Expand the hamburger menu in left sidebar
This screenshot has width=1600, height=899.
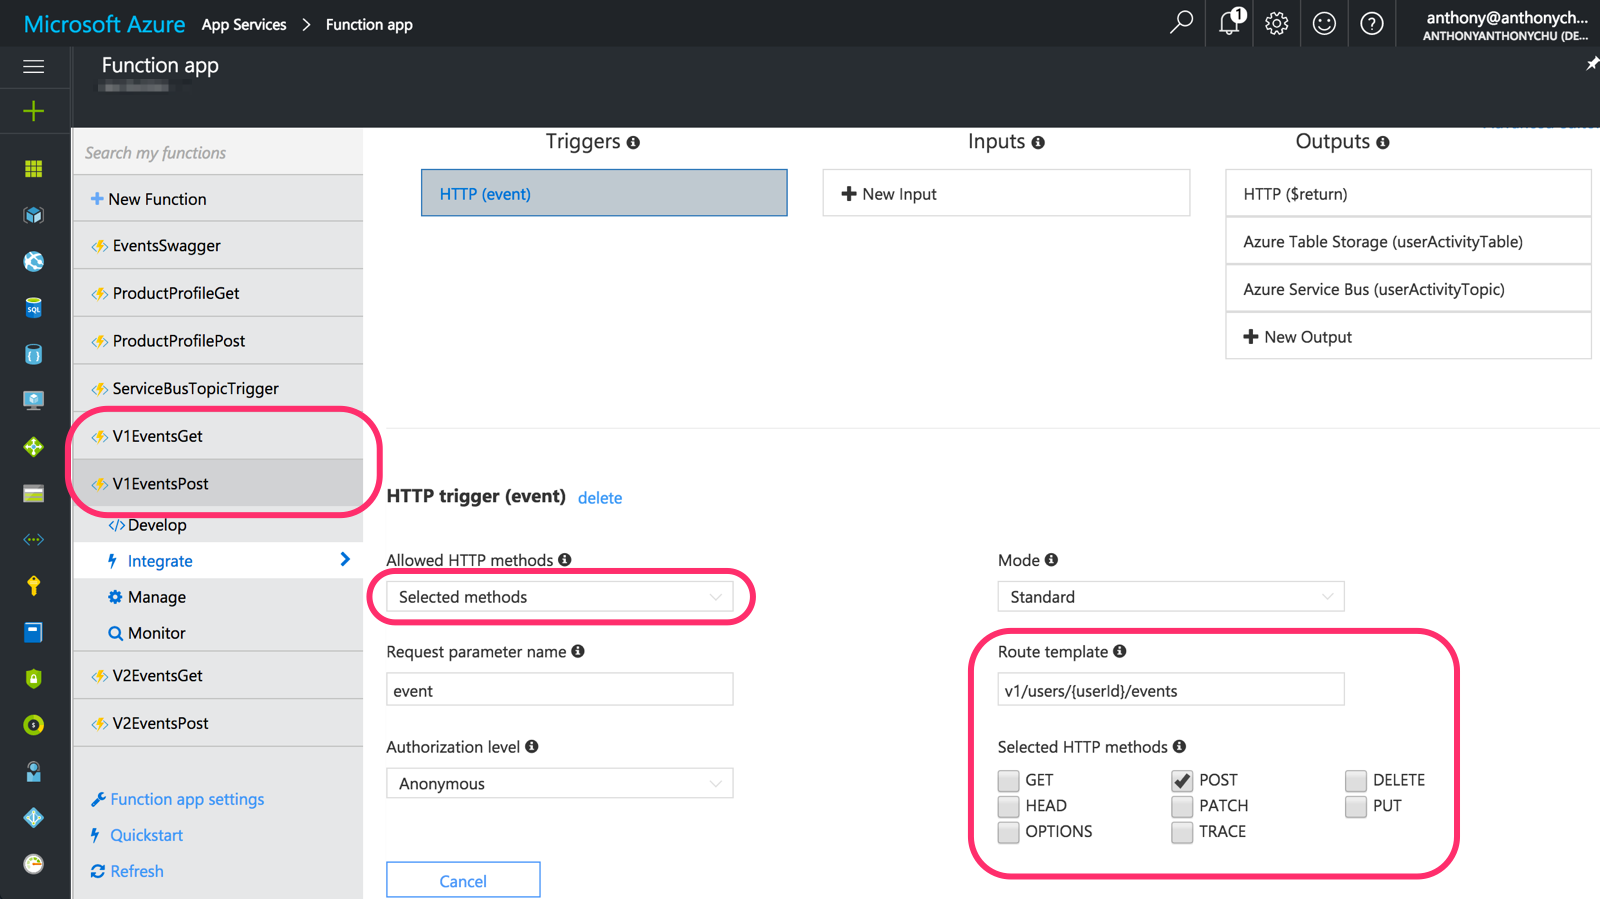34,67
